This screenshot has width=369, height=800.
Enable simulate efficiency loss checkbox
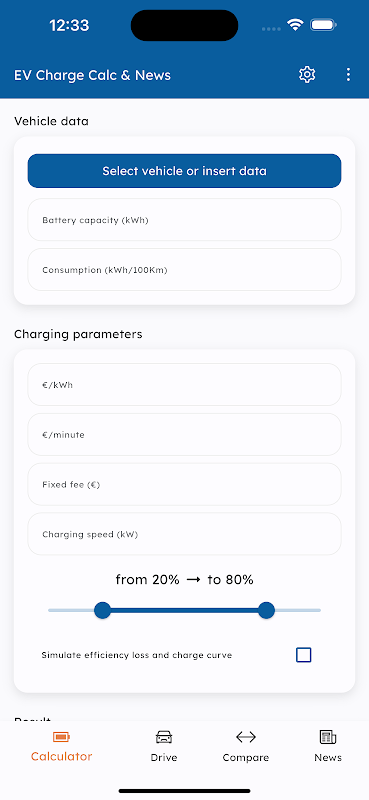[304, 655]
